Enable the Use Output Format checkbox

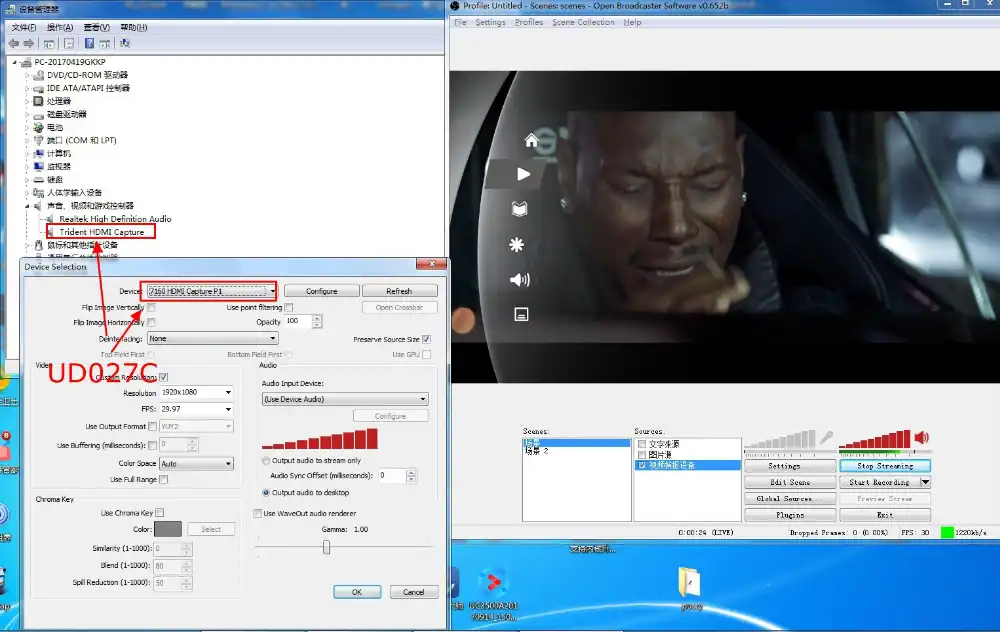pyautogui.click(x=152, y=426)
